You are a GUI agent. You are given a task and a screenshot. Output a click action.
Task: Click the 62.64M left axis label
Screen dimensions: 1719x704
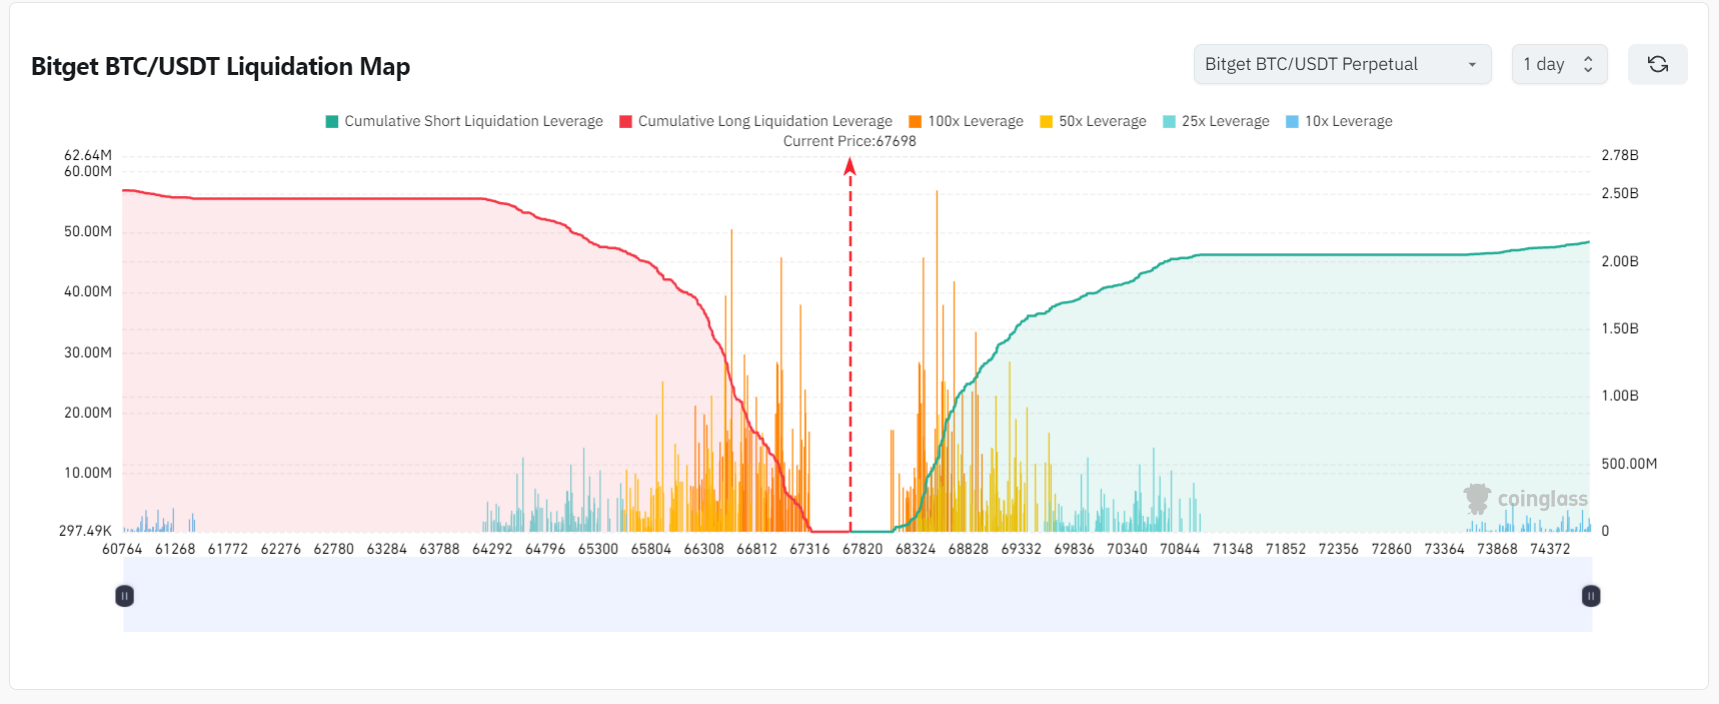[x=88, y=155]
